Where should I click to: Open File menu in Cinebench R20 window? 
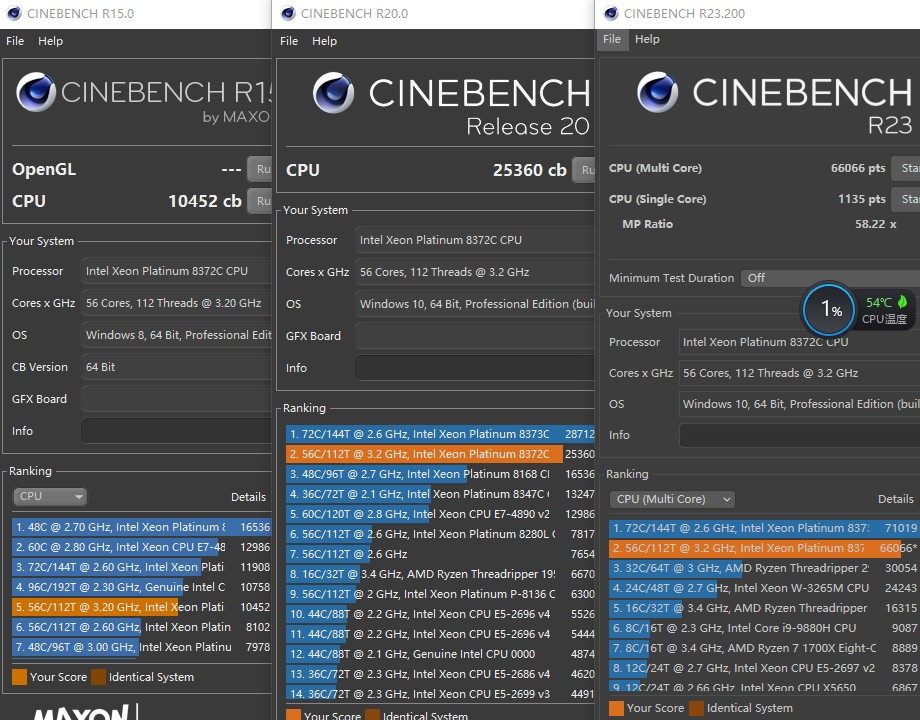coord(289,41)
